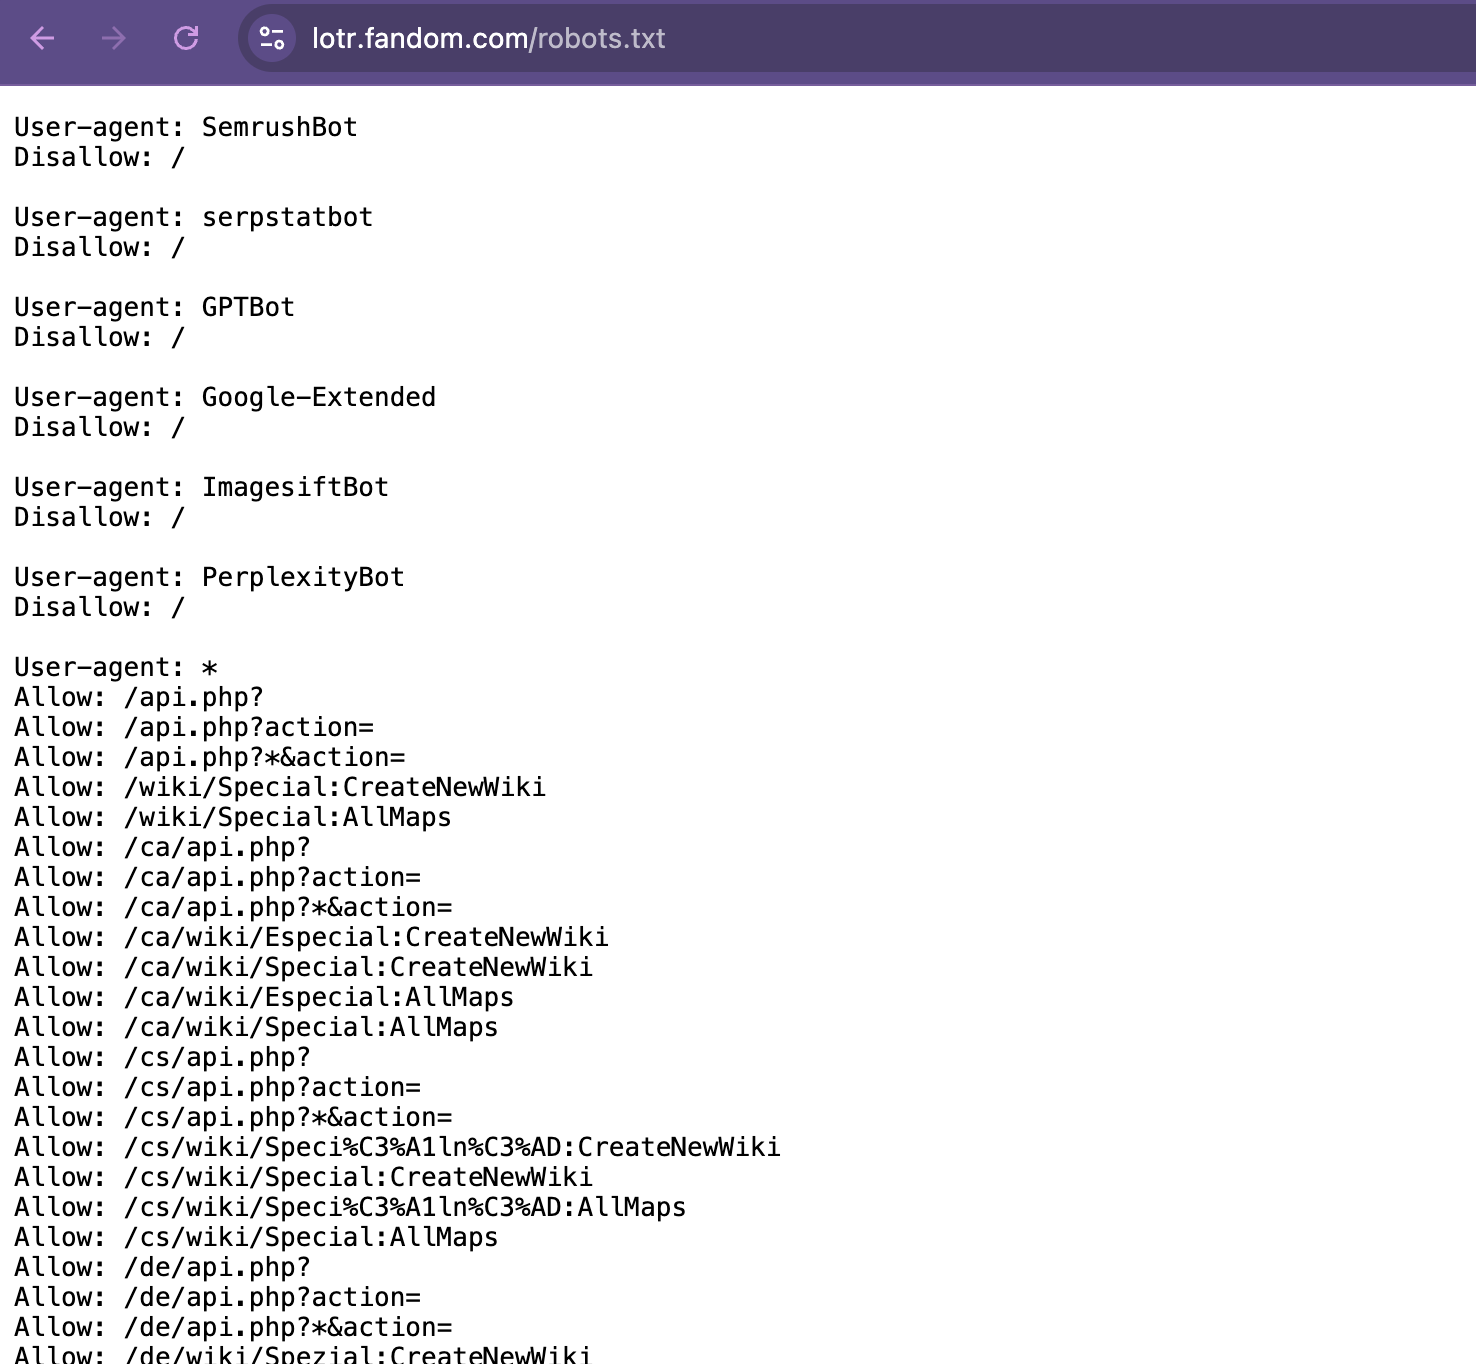Image resolution: width=1476 pixels, height=1364 pixels.
Task: Click the 'User-agent: *' wildcard line
Action: point(115,667)
